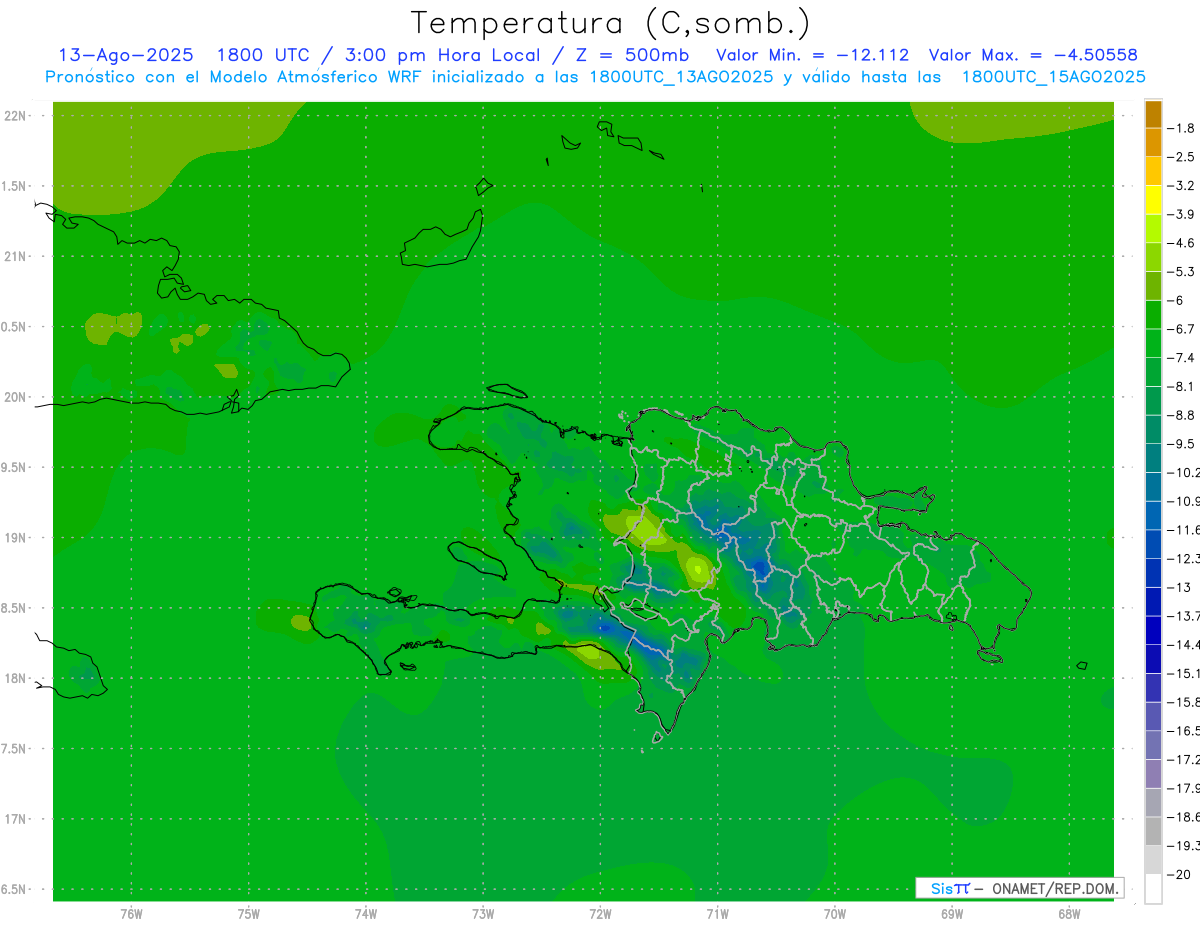This screenshot has height=927, width=1200.
Task: Pick the teal legend band between -9.5 and -10.2
Action: pos(1153,458)
